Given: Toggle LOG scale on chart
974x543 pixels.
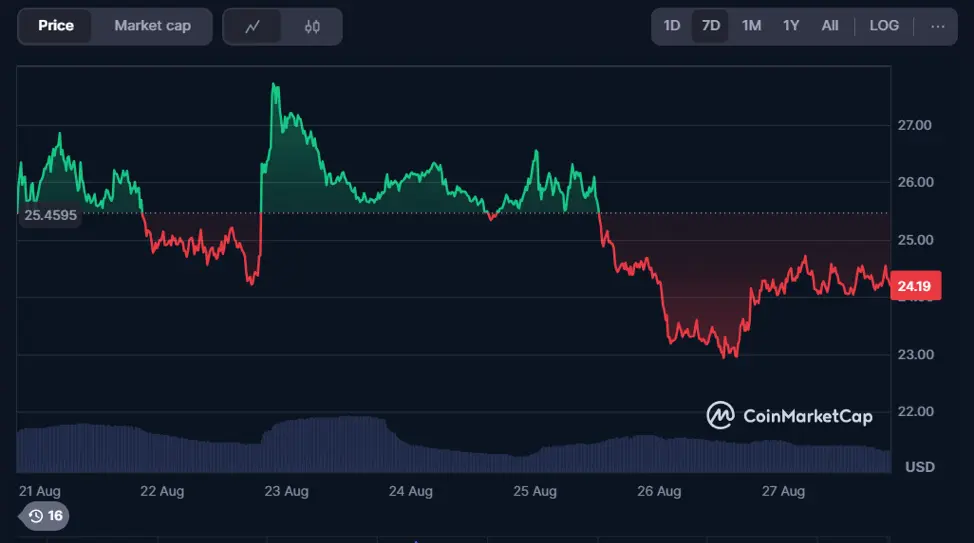Looking at the screenshot, I should 884,26.
